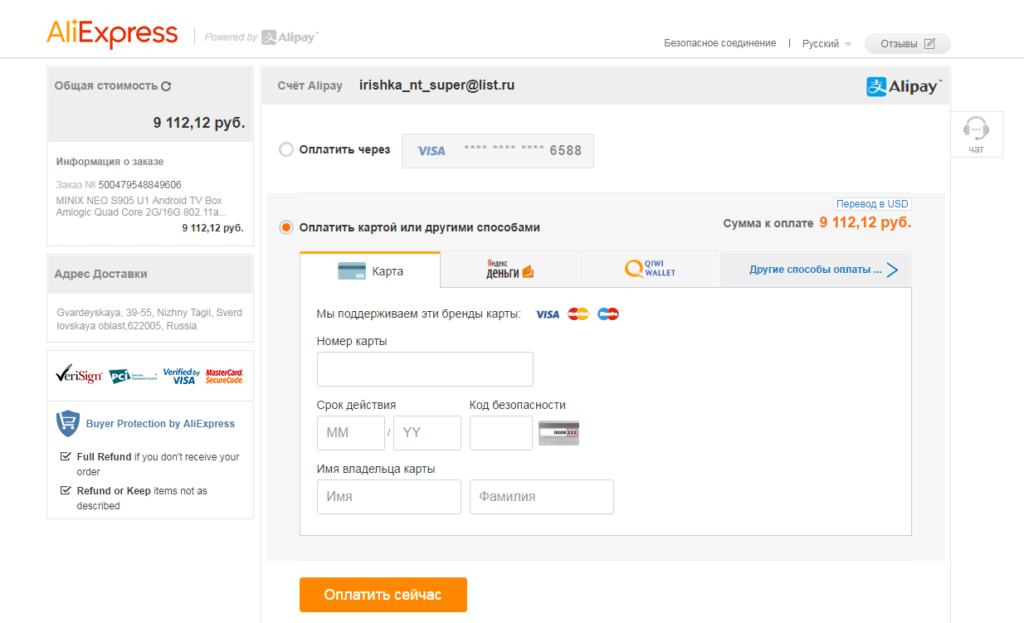Click the Gvardeyskaya delivery address text
1024x623 pixels.
tap(150, 319)
